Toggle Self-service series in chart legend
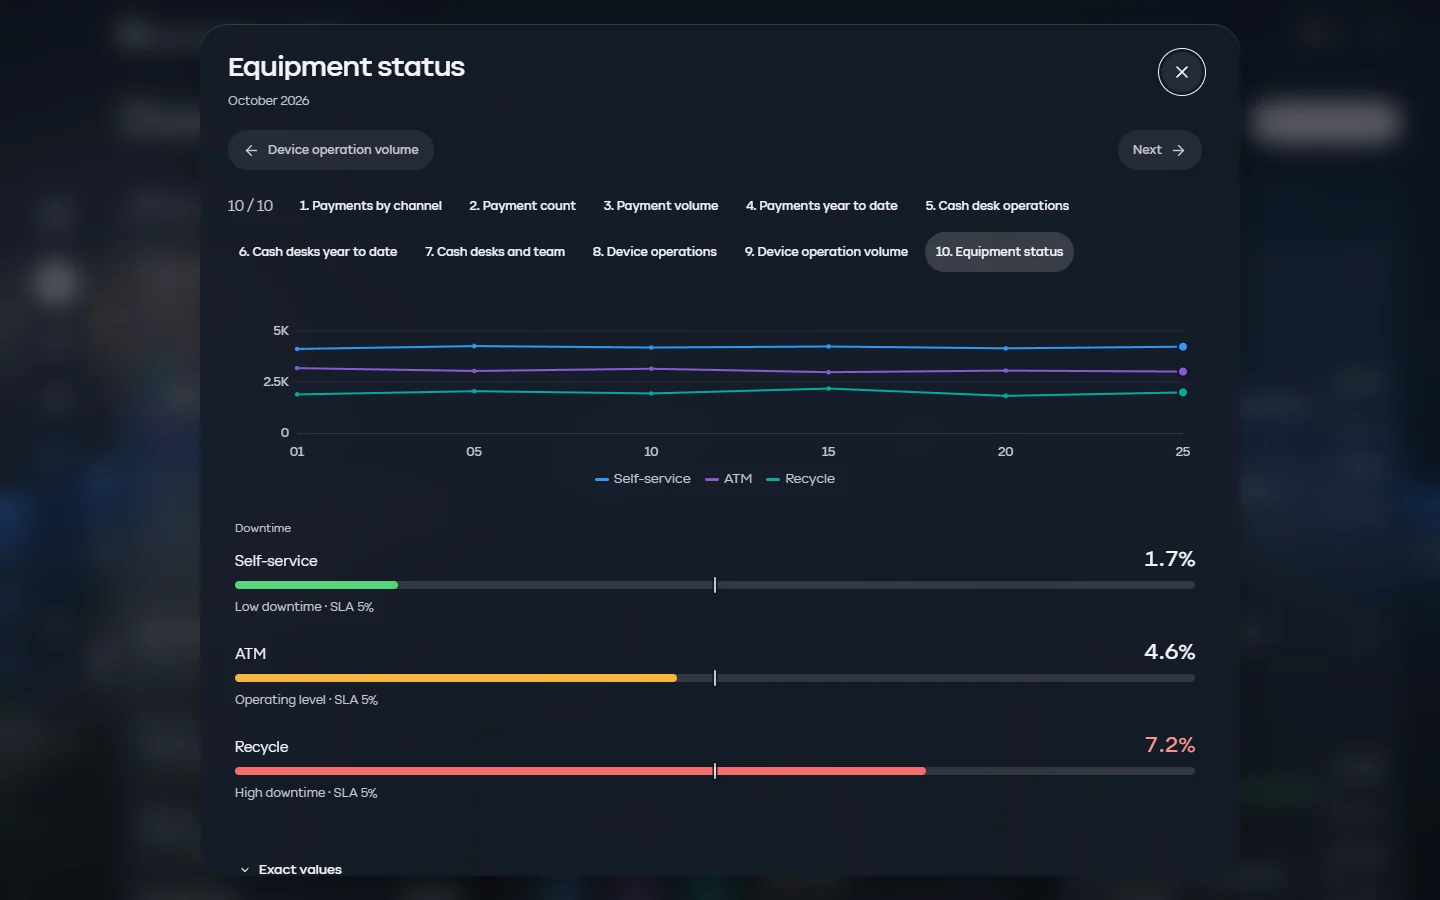 (x=642, y=479)
